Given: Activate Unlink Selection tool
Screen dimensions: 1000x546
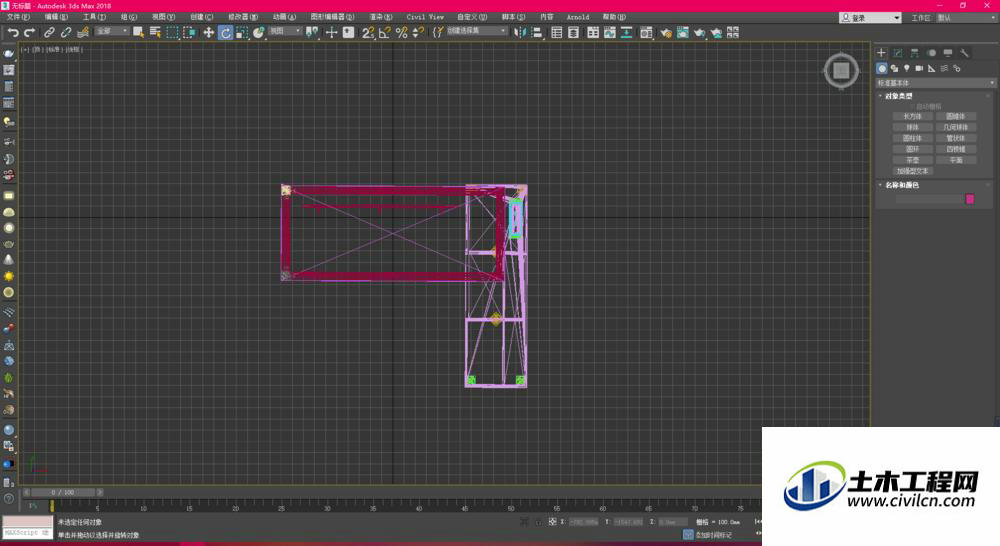Looking at the screenshot, I should click(x=66, y=32).
